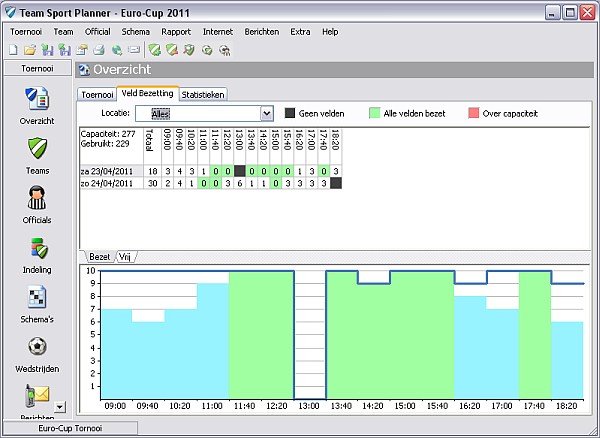This screenshot has height=438, width=600.
Task: Open the Officials sidebar section
Action: [x=37, y=205]
